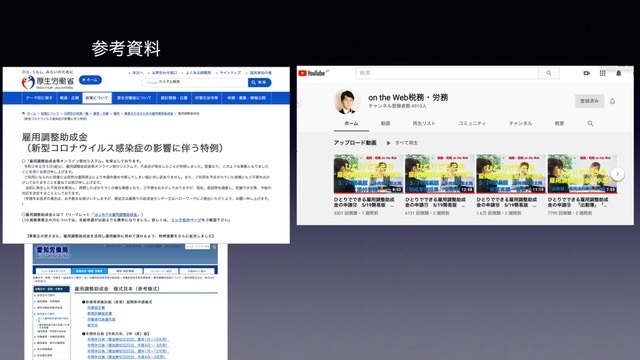
Task: Click the 教育訓練協定書 link
Action: point(100,313)
